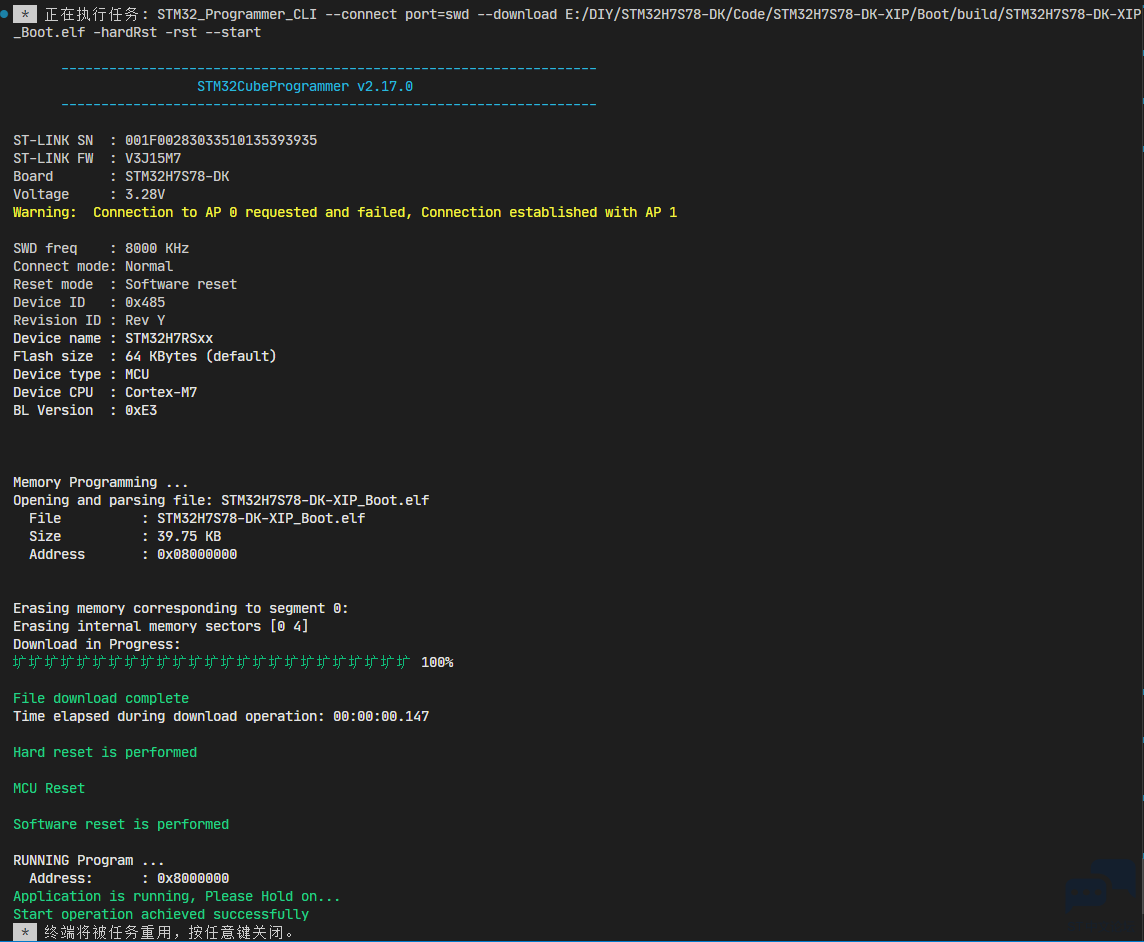
Task: Click the Opening and parsing file line
Action: coord(221,501)
